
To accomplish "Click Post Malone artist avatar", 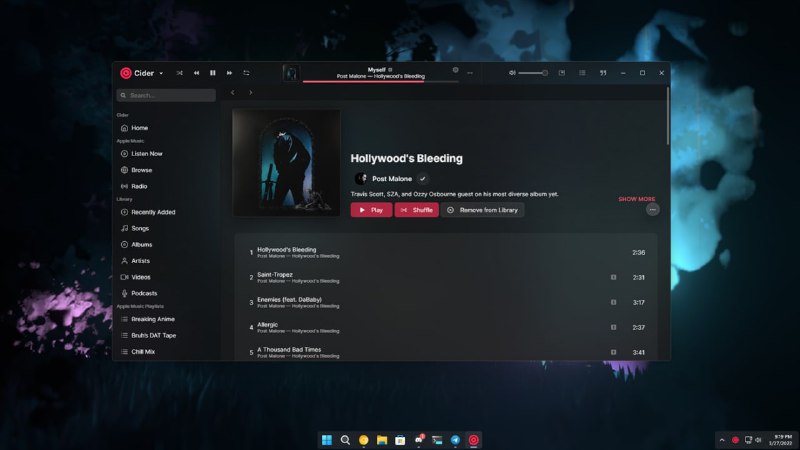I will point(361,179).
